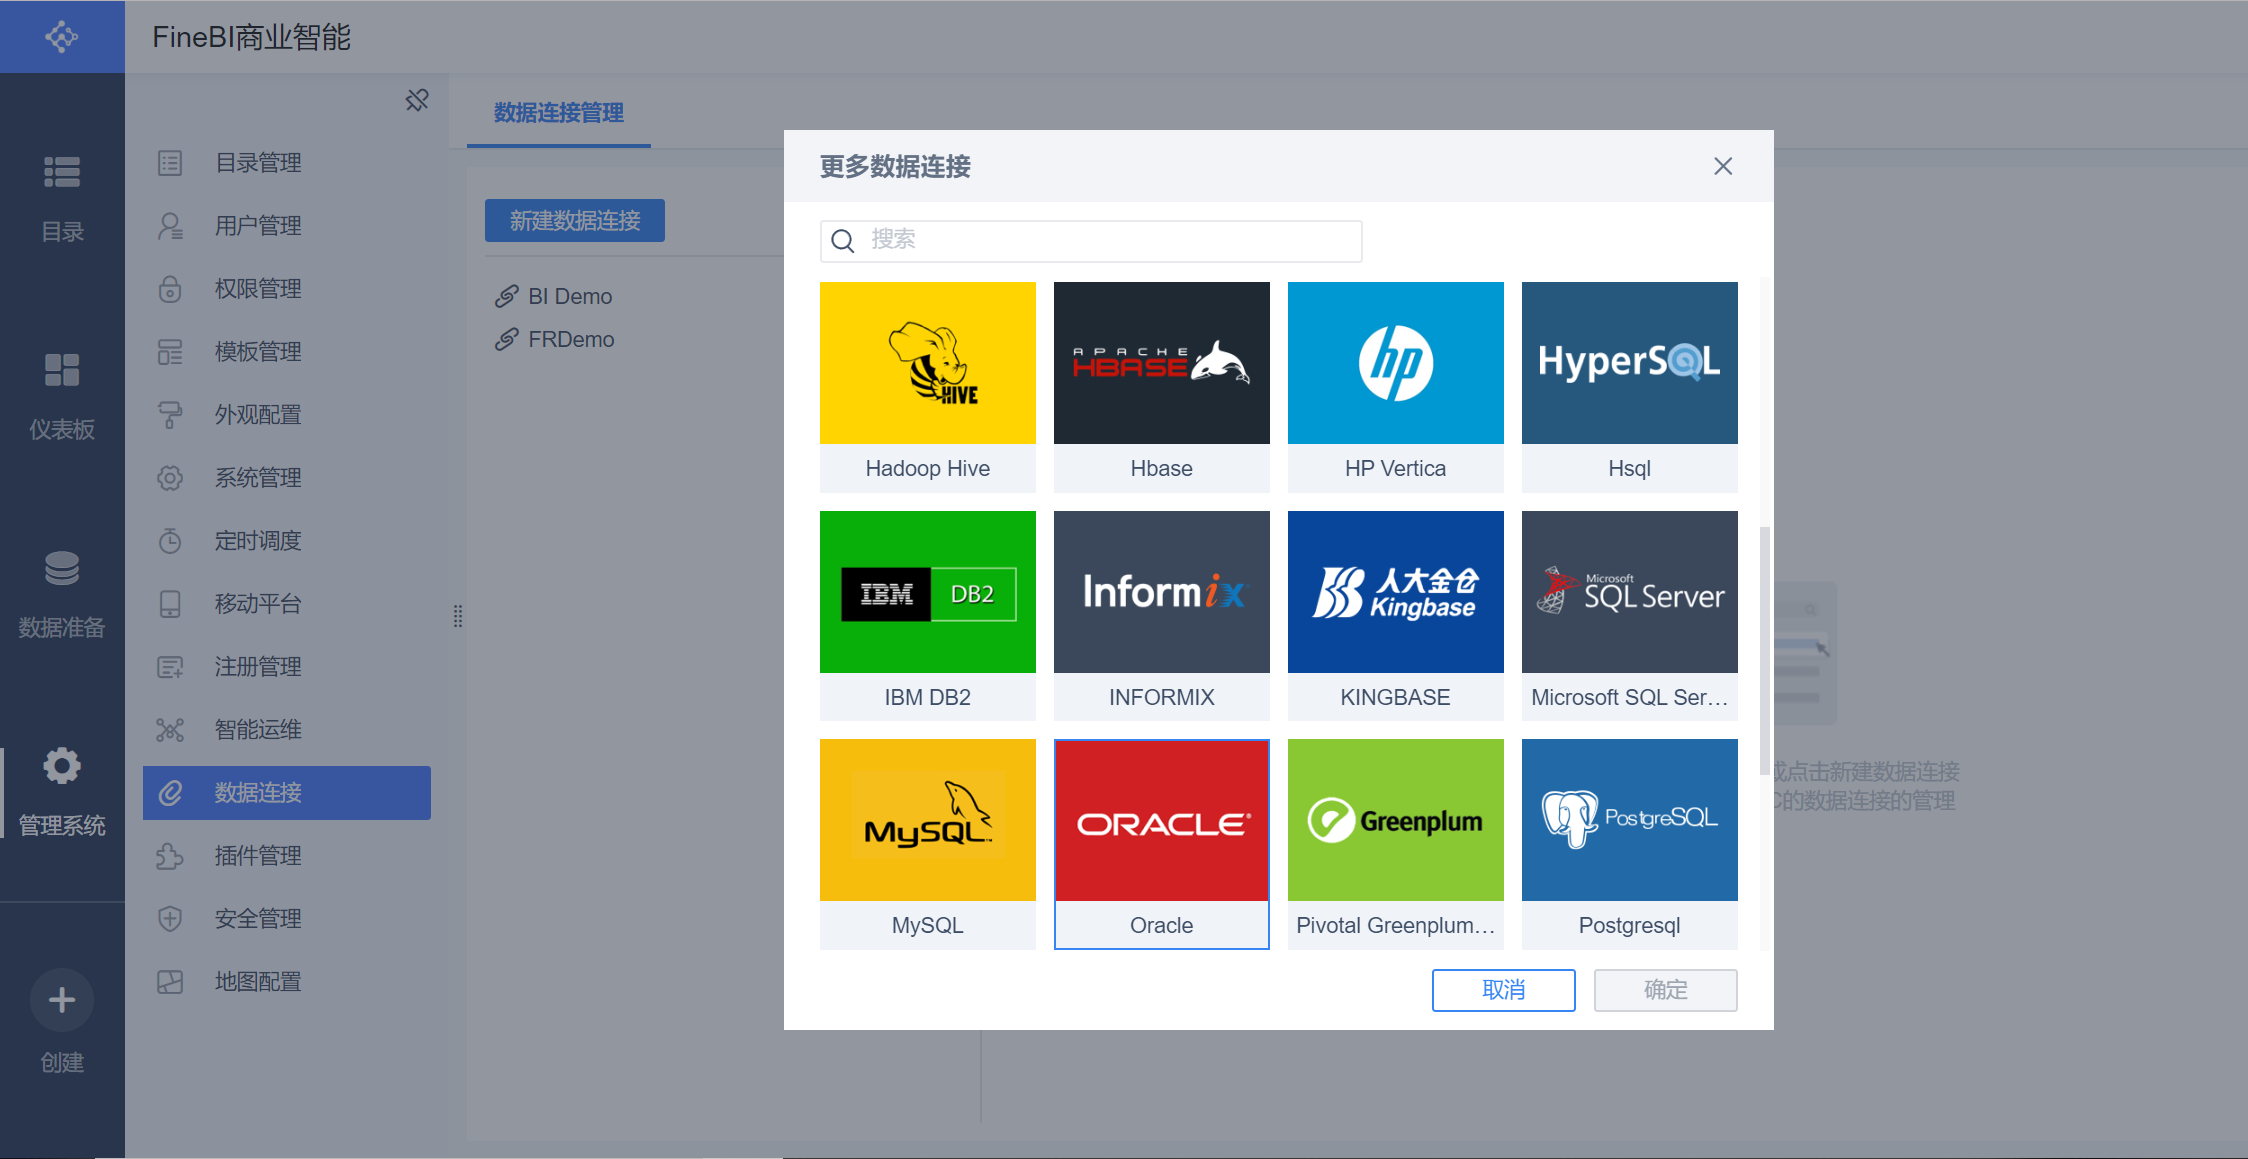Unpin the sidebar with pin icon

417,100
